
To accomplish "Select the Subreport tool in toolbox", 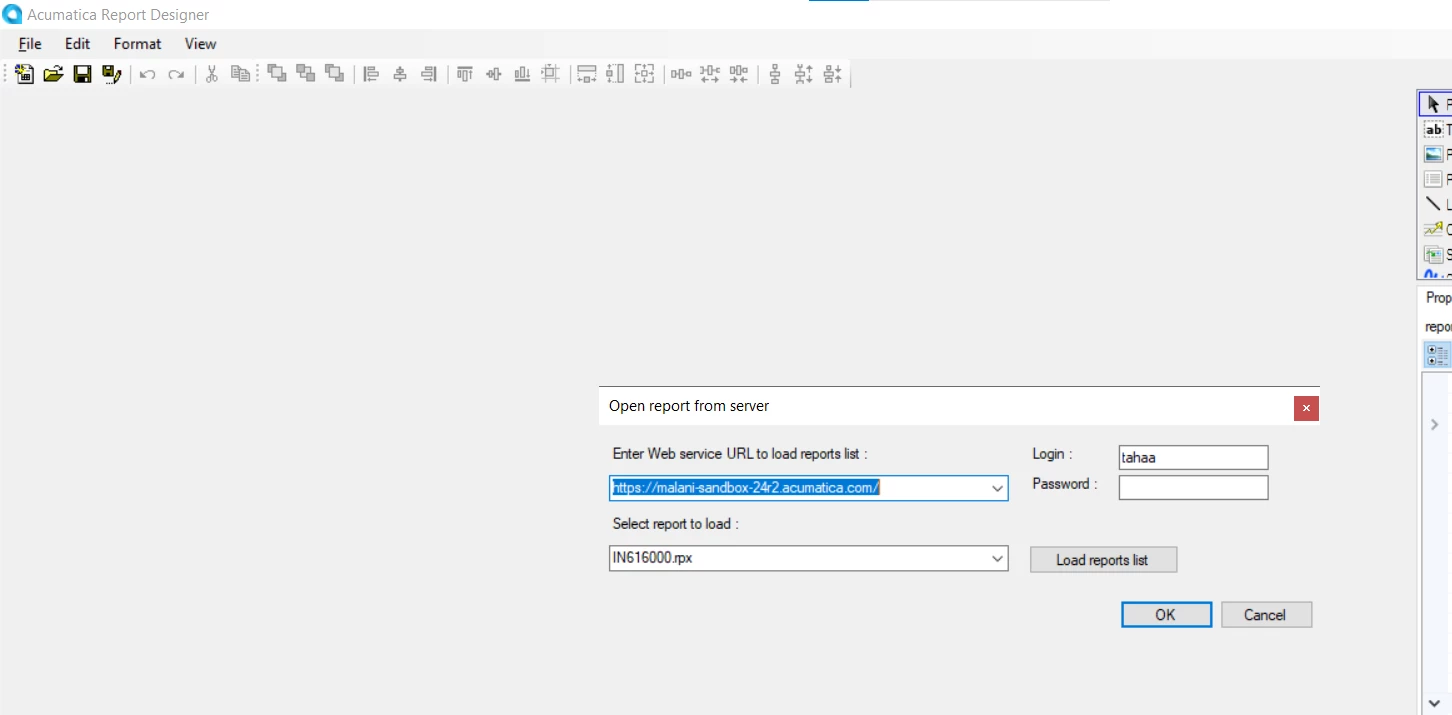I will click(x=1436, y=254).
